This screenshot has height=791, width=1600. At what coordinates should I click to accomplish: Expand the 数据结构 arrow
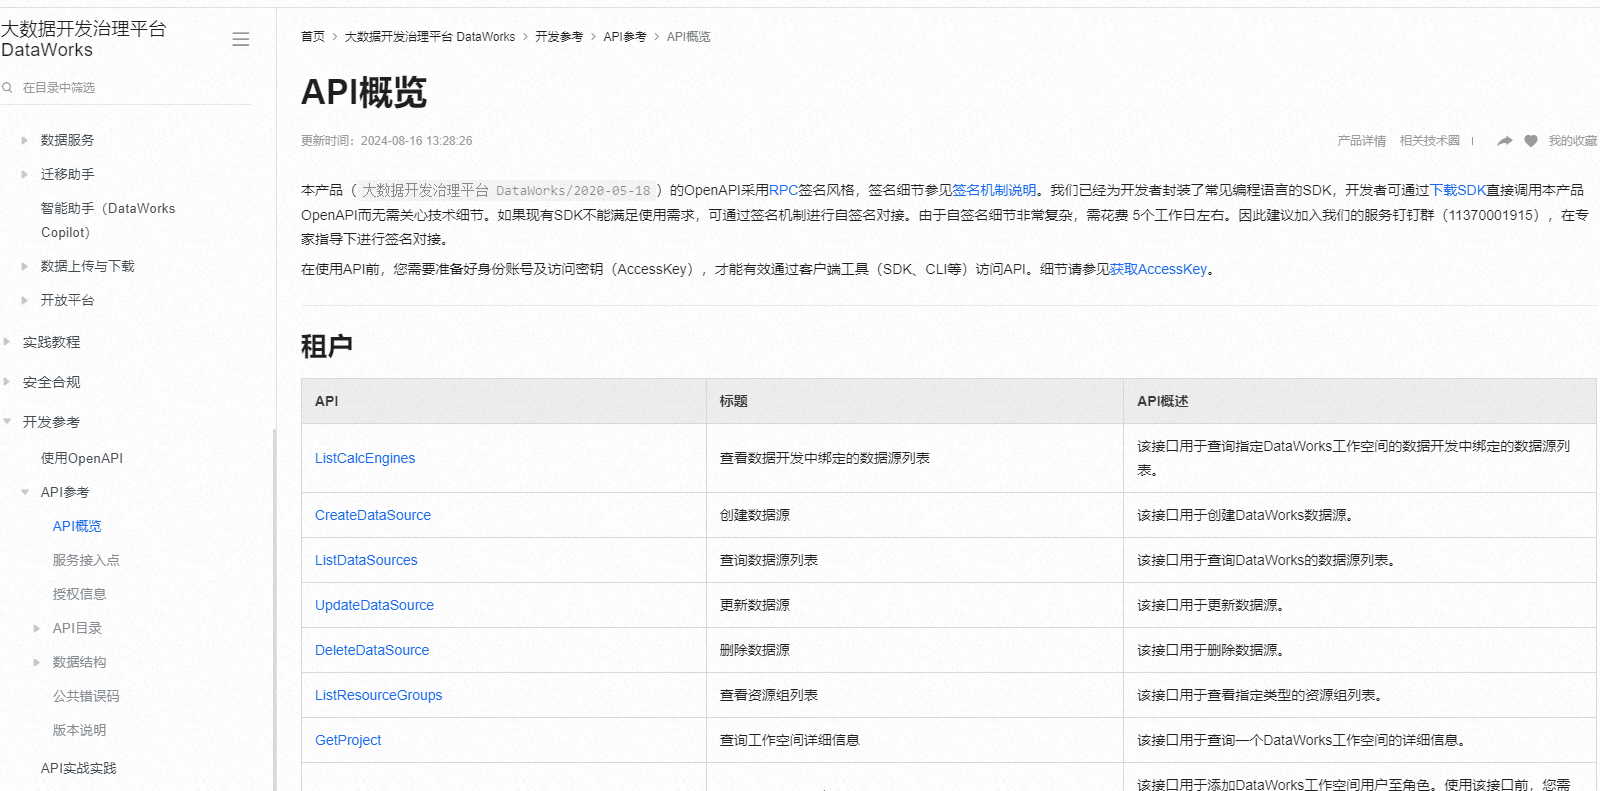[37, 662]
